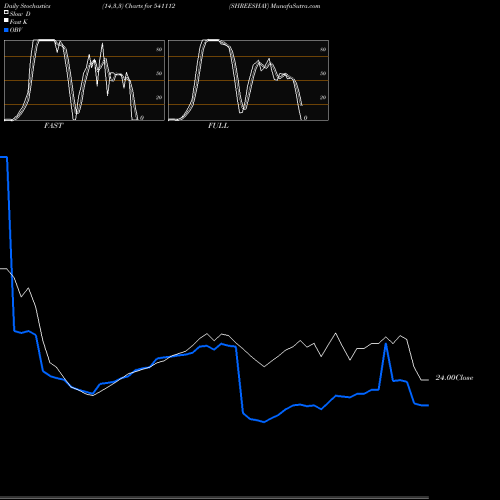Image resolution: width=500 pixels, height=500 pixels.
Task: Click the '50' level label in FULL chart
Action: [x=323, y=73]
